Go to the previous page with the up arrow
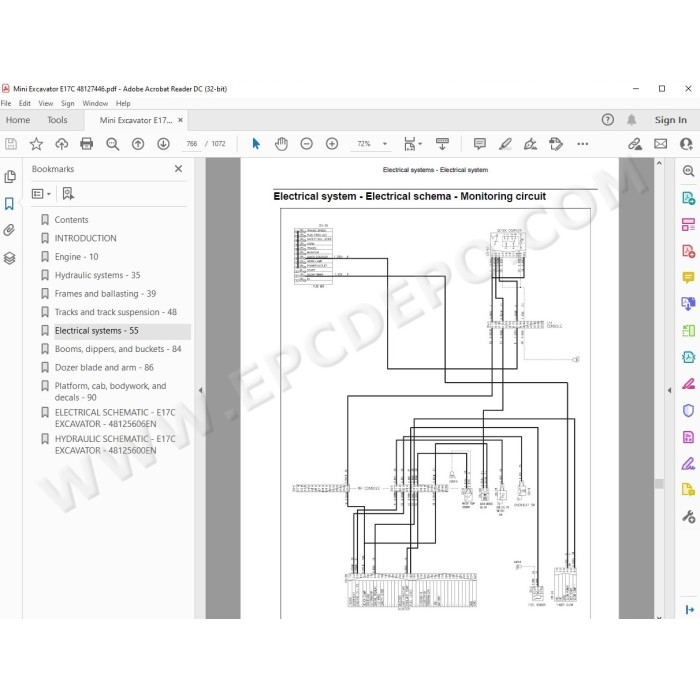700x700 pixels. pyautogui.click(x=138, y=144)
